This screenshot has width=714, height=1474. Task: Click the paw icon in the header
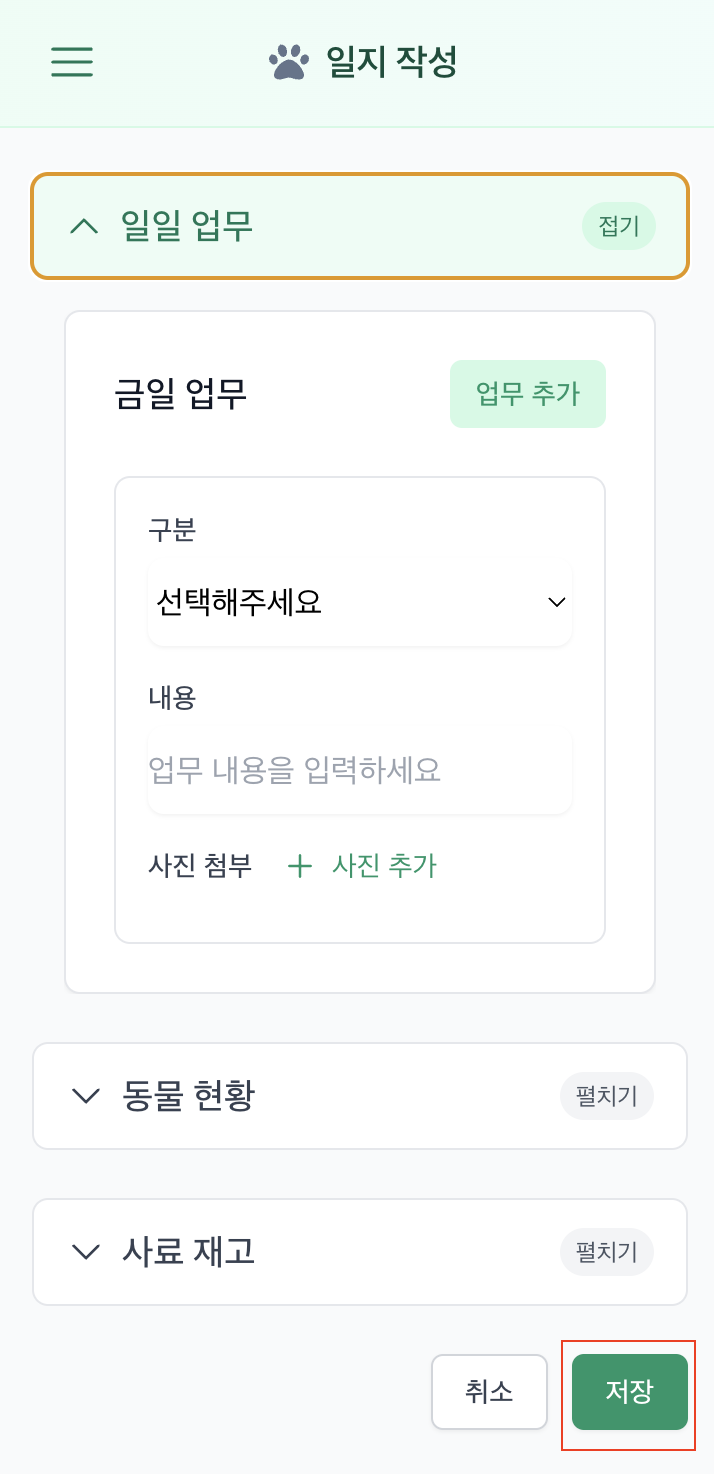point(287,62)
